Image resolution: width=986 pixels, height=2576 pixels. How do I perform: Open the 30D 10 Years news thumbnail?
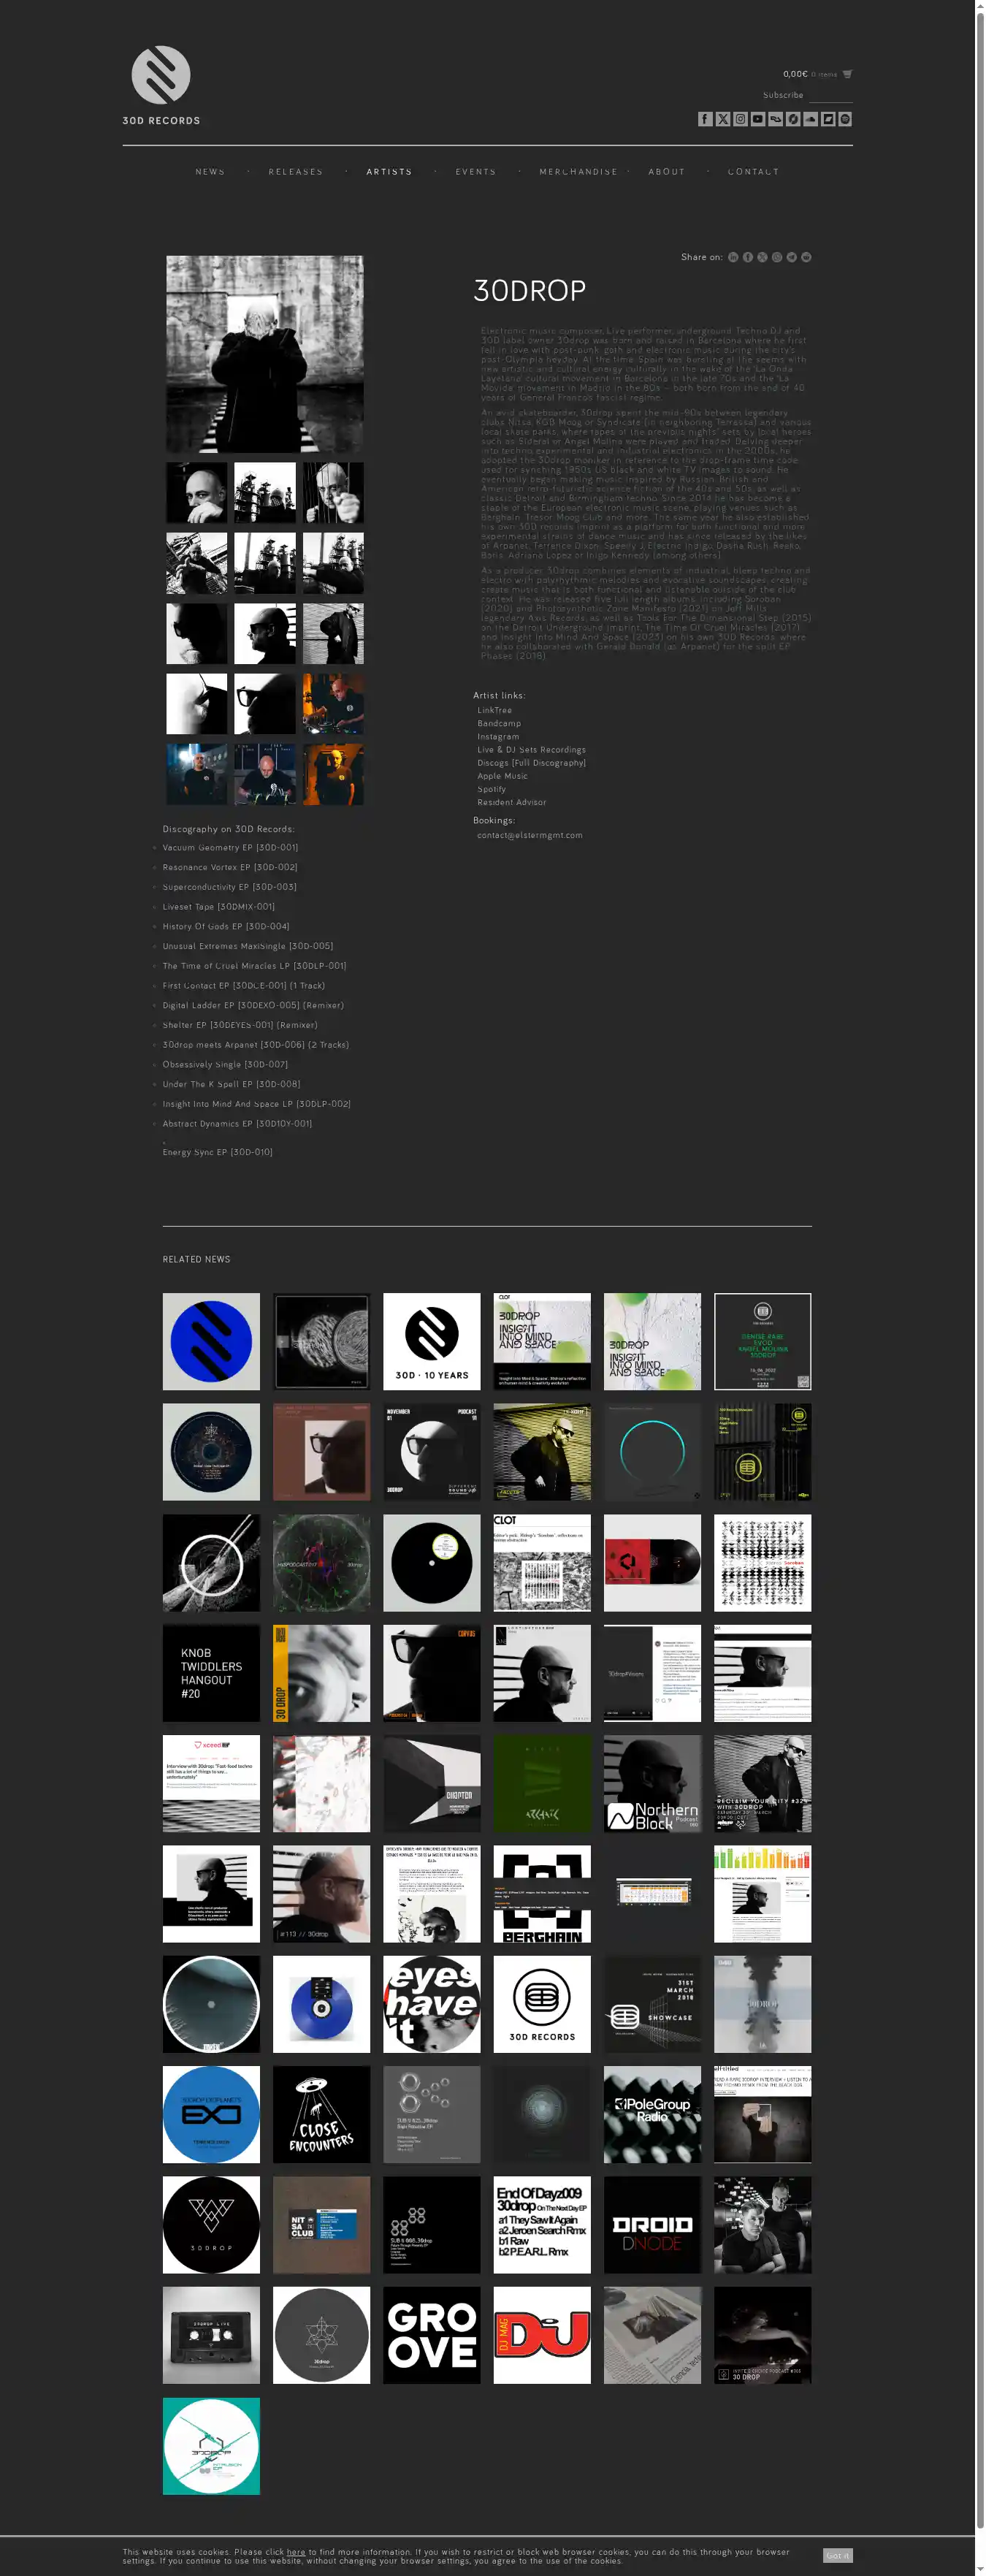pyautogui.click(x=431, y=1341)
